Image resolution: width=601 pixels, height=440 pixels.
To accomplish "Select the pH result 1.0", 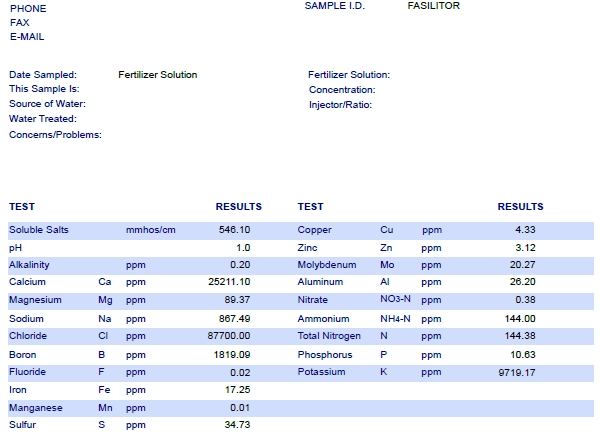I will (243, 248).
